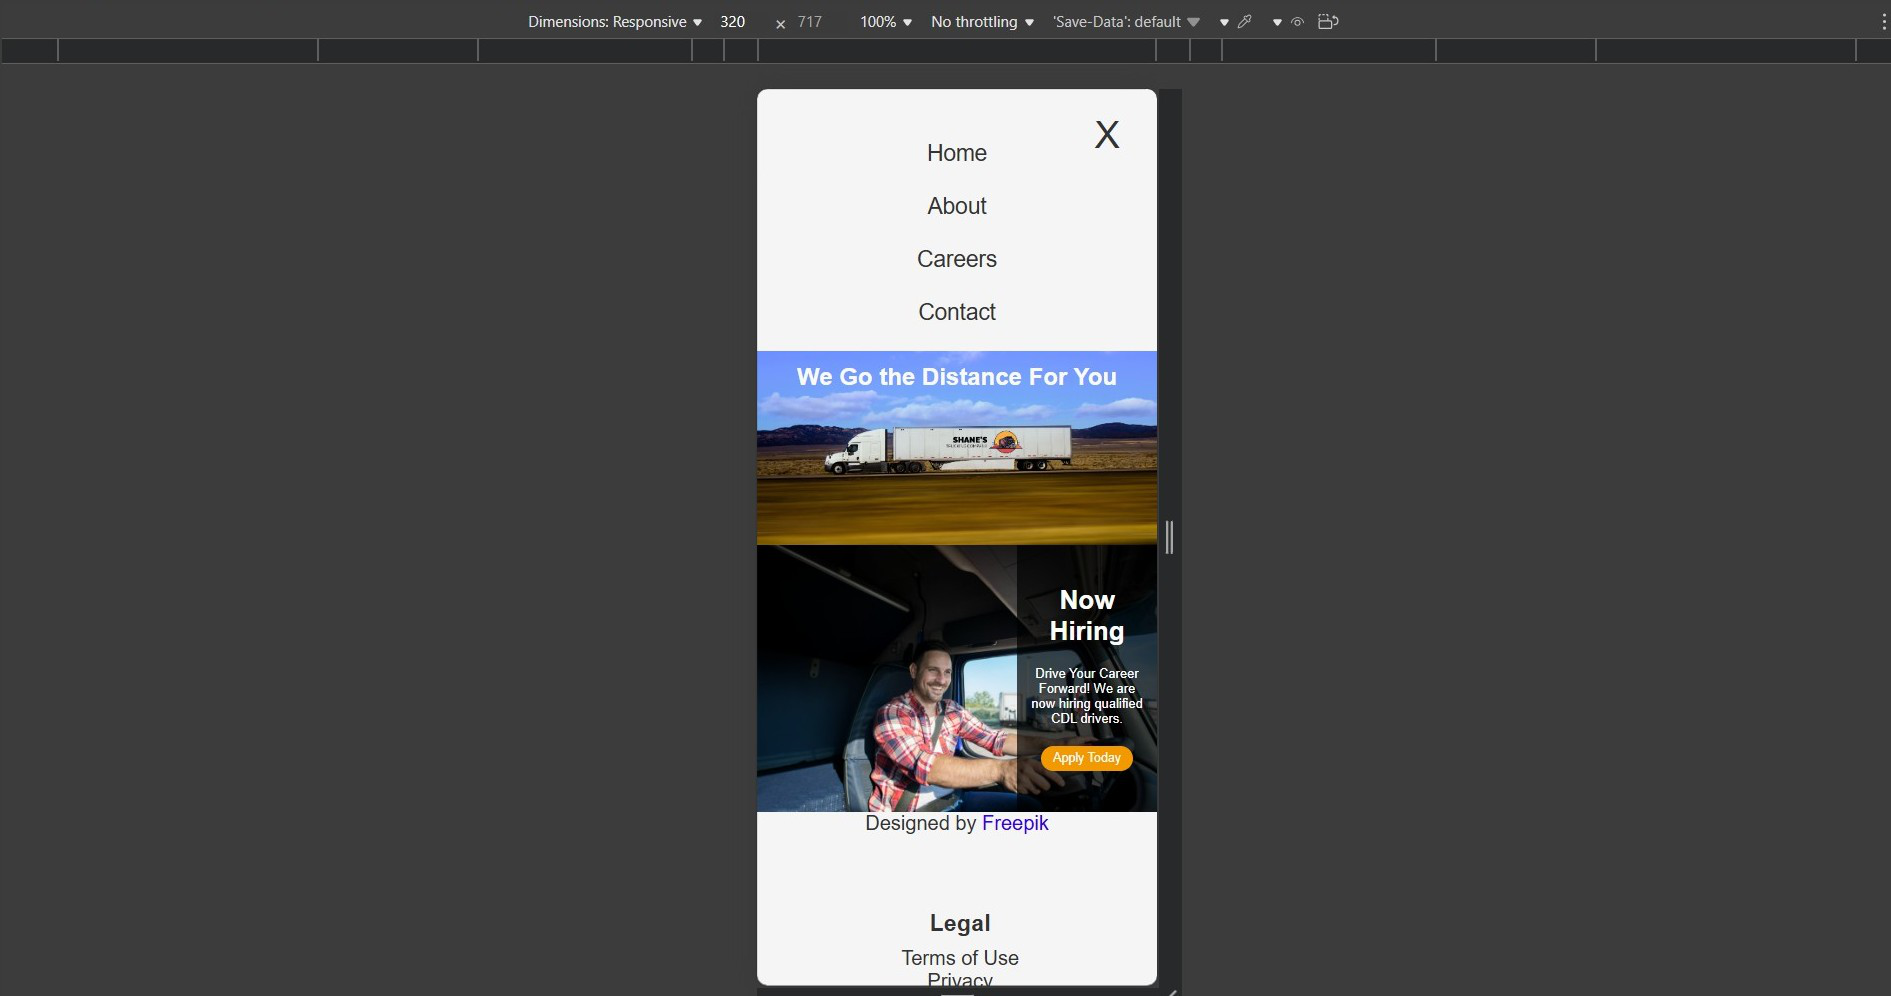Expand the 100% zoom dropdown
Screen dimensions: 1891x996
point(885,22)
